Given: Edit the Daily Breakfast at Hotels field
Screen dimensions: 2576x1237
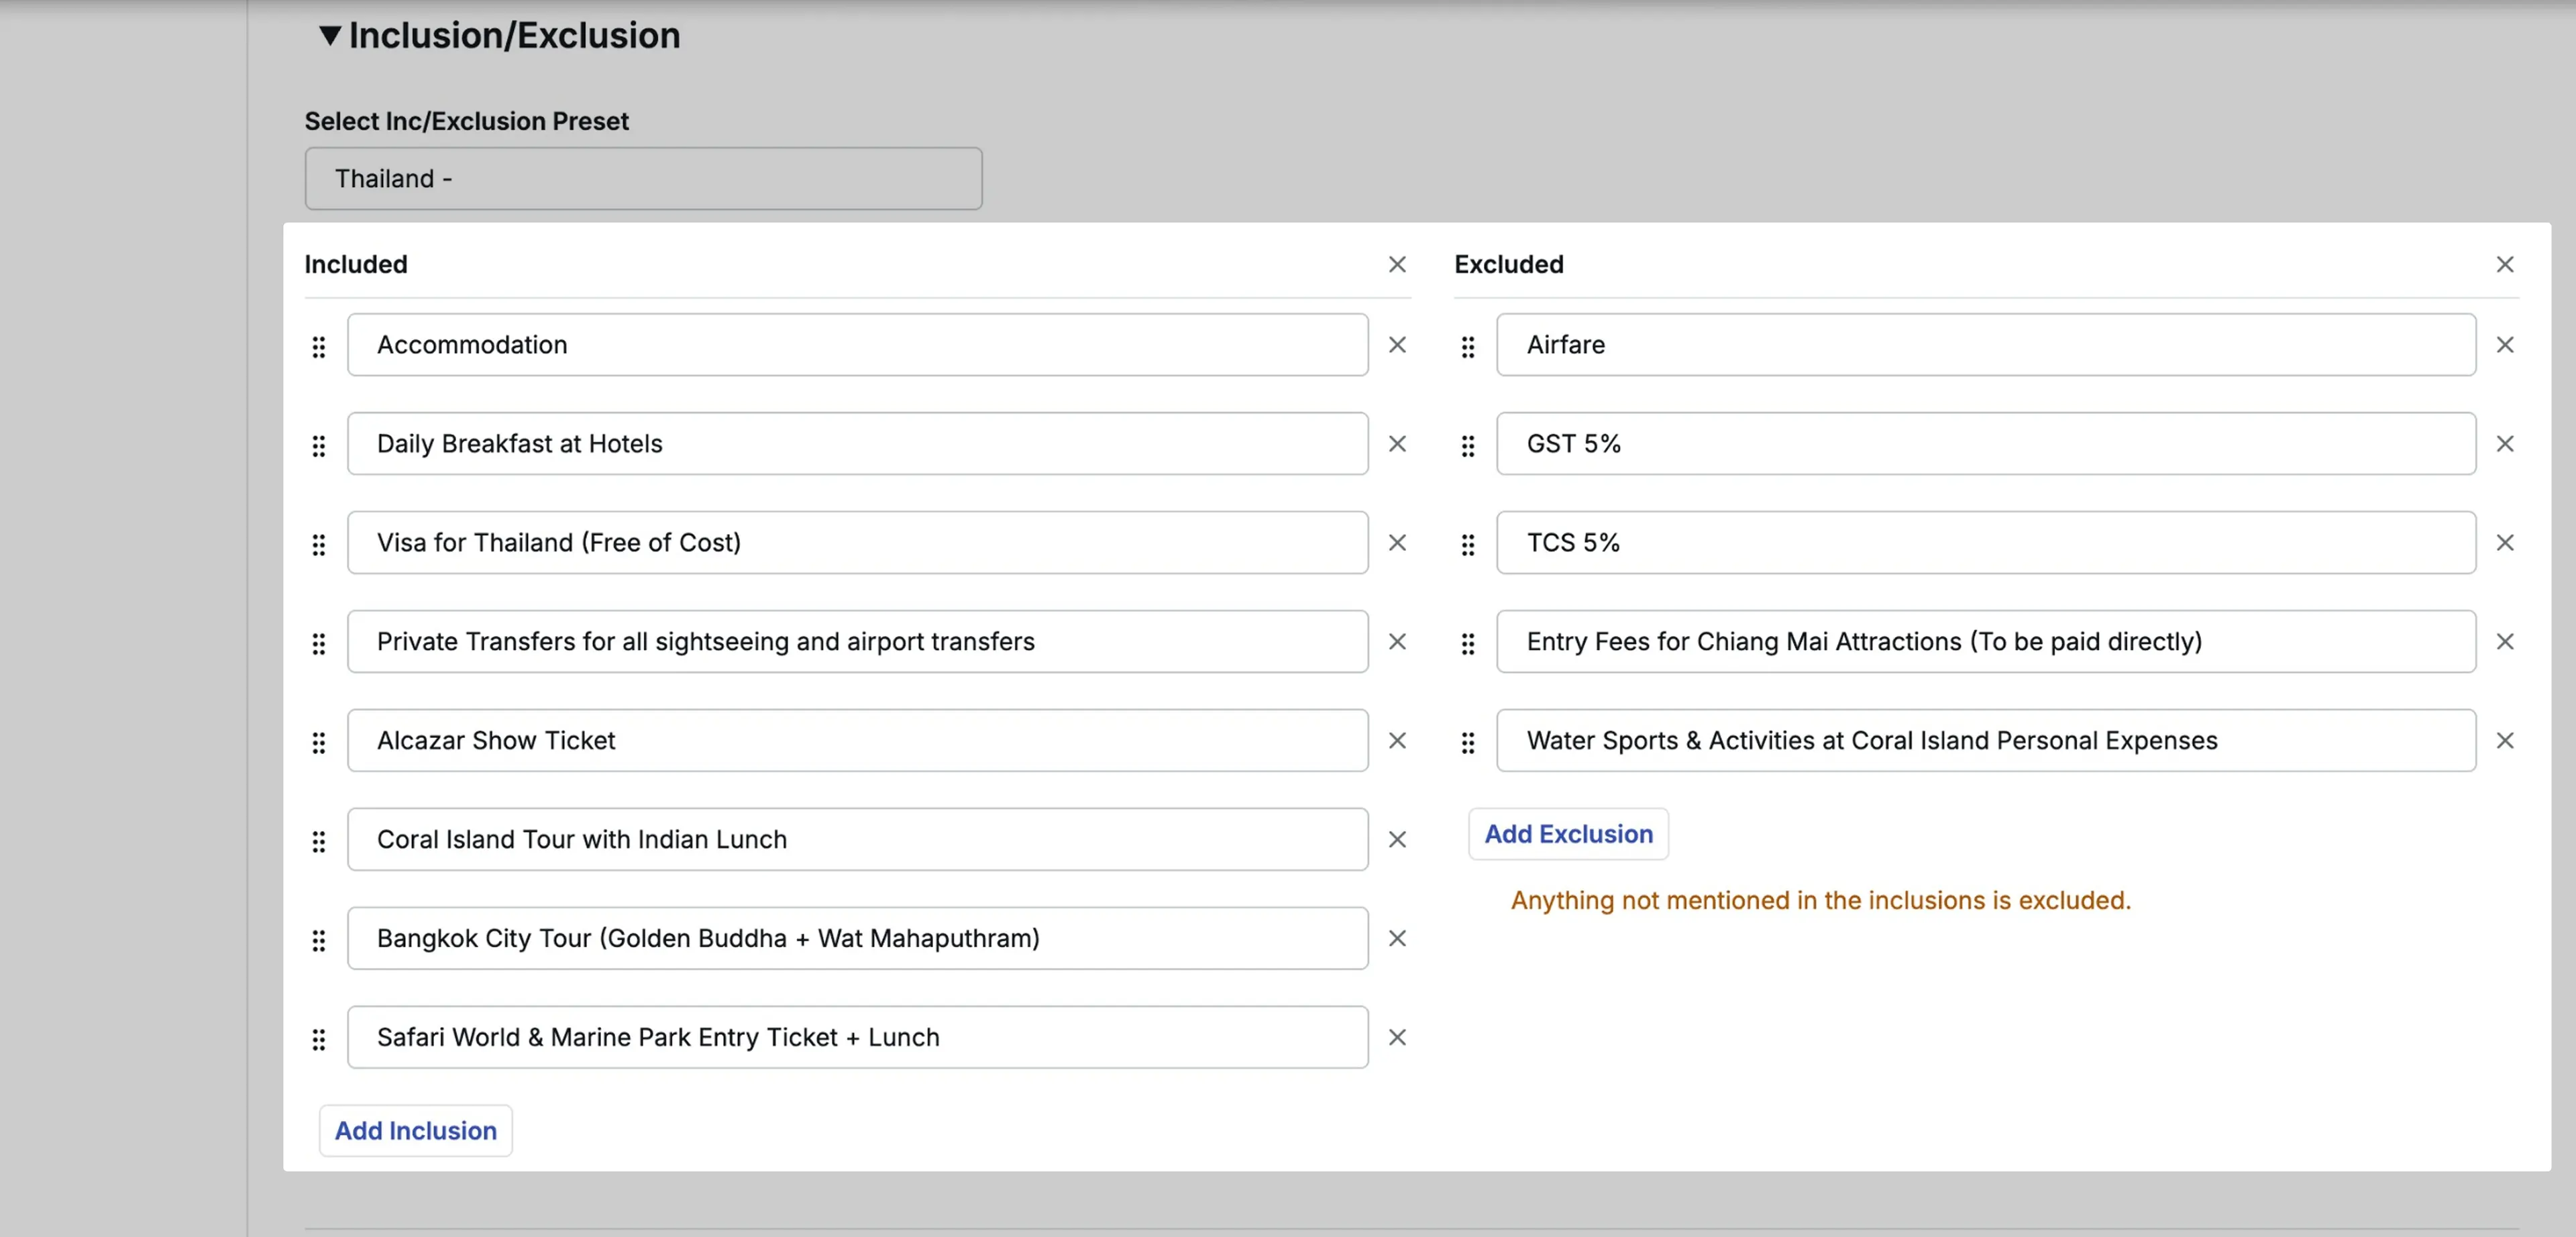Looking at the screenshot, I should click(x=857, y=444).
